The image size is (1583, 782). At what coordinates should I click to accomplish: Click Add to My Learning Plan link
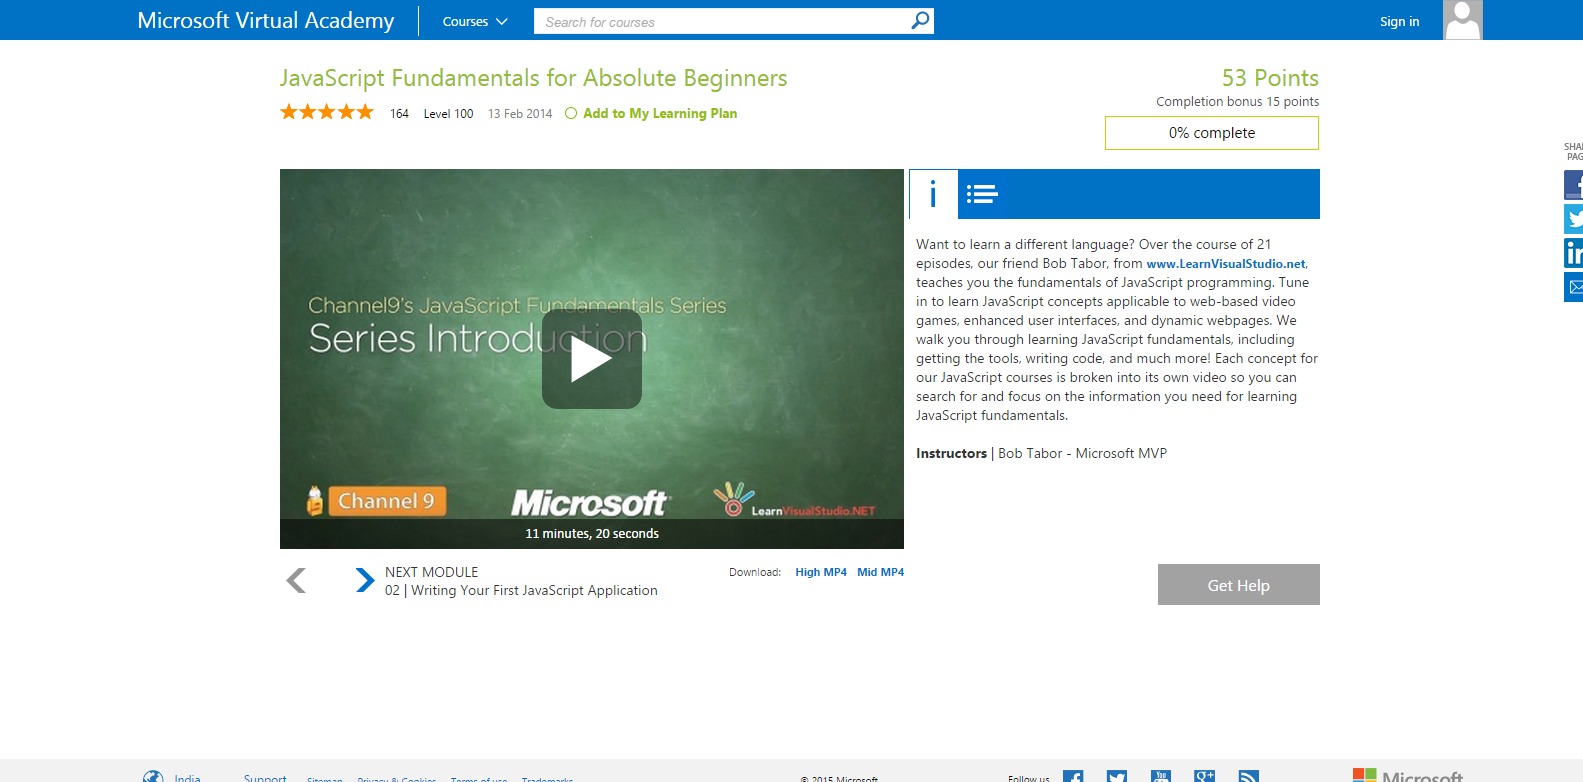[x=660, y=113]
